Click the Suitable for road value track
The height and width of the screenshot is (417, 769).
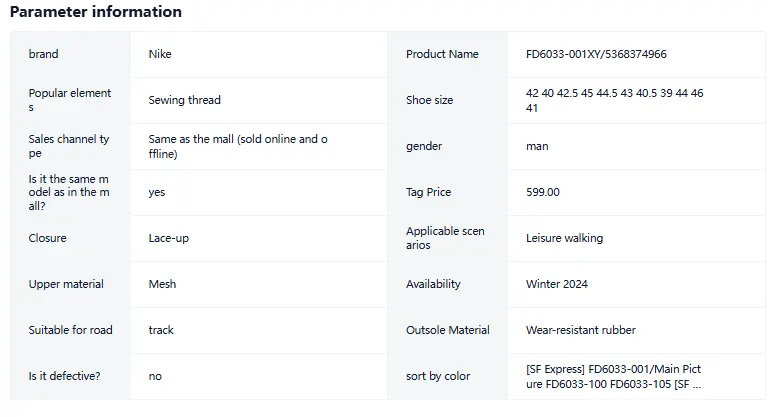(161, 330)
